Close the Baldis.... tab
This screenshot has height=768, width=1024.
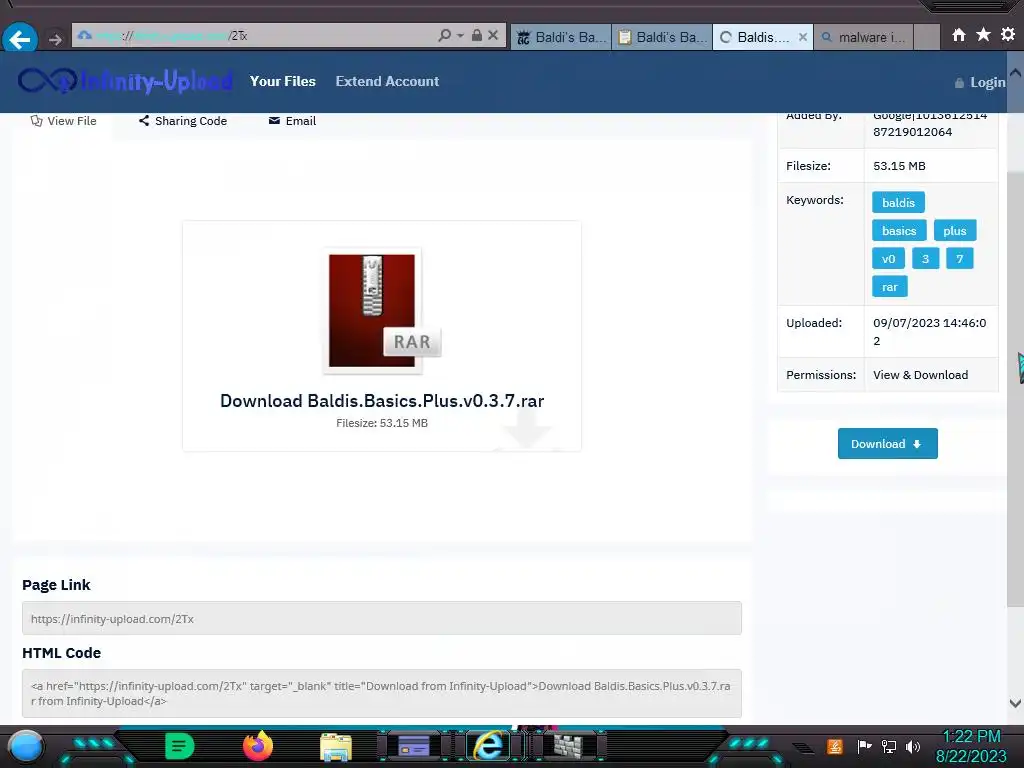(x=803, y=37)
